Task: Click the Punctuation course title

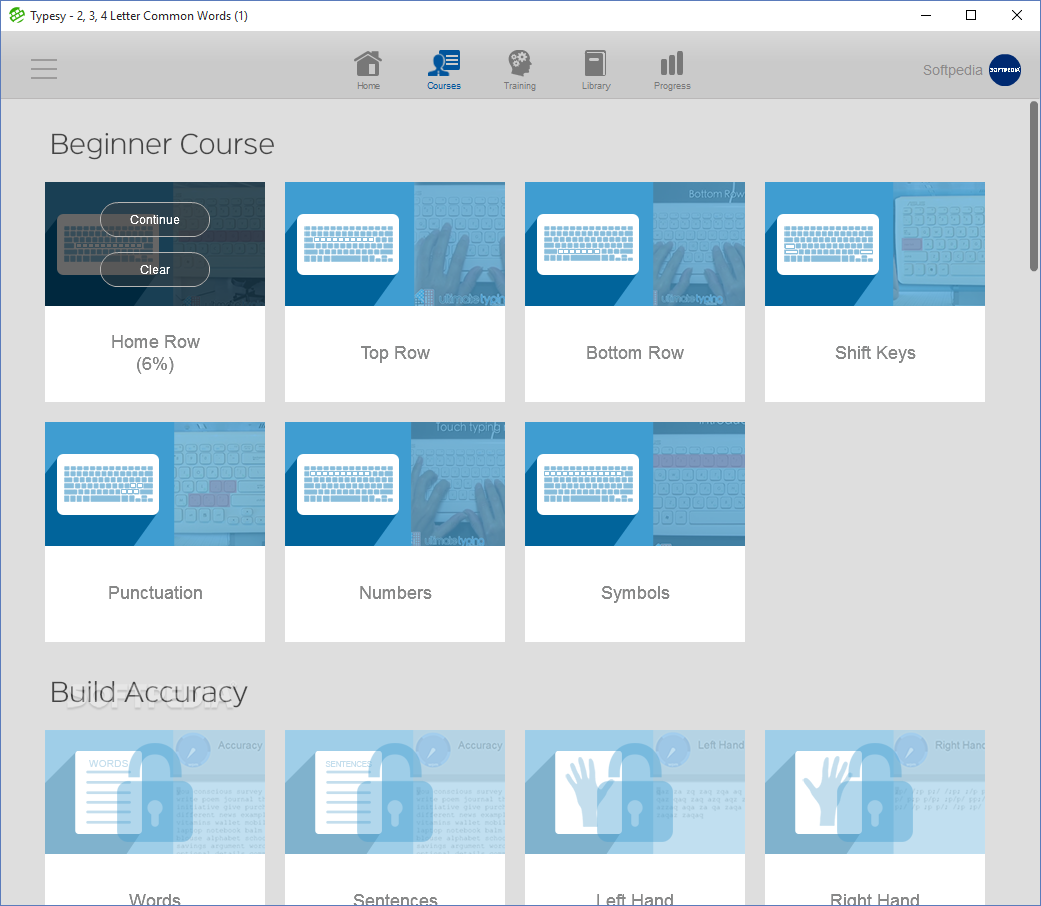Action: 155,593
